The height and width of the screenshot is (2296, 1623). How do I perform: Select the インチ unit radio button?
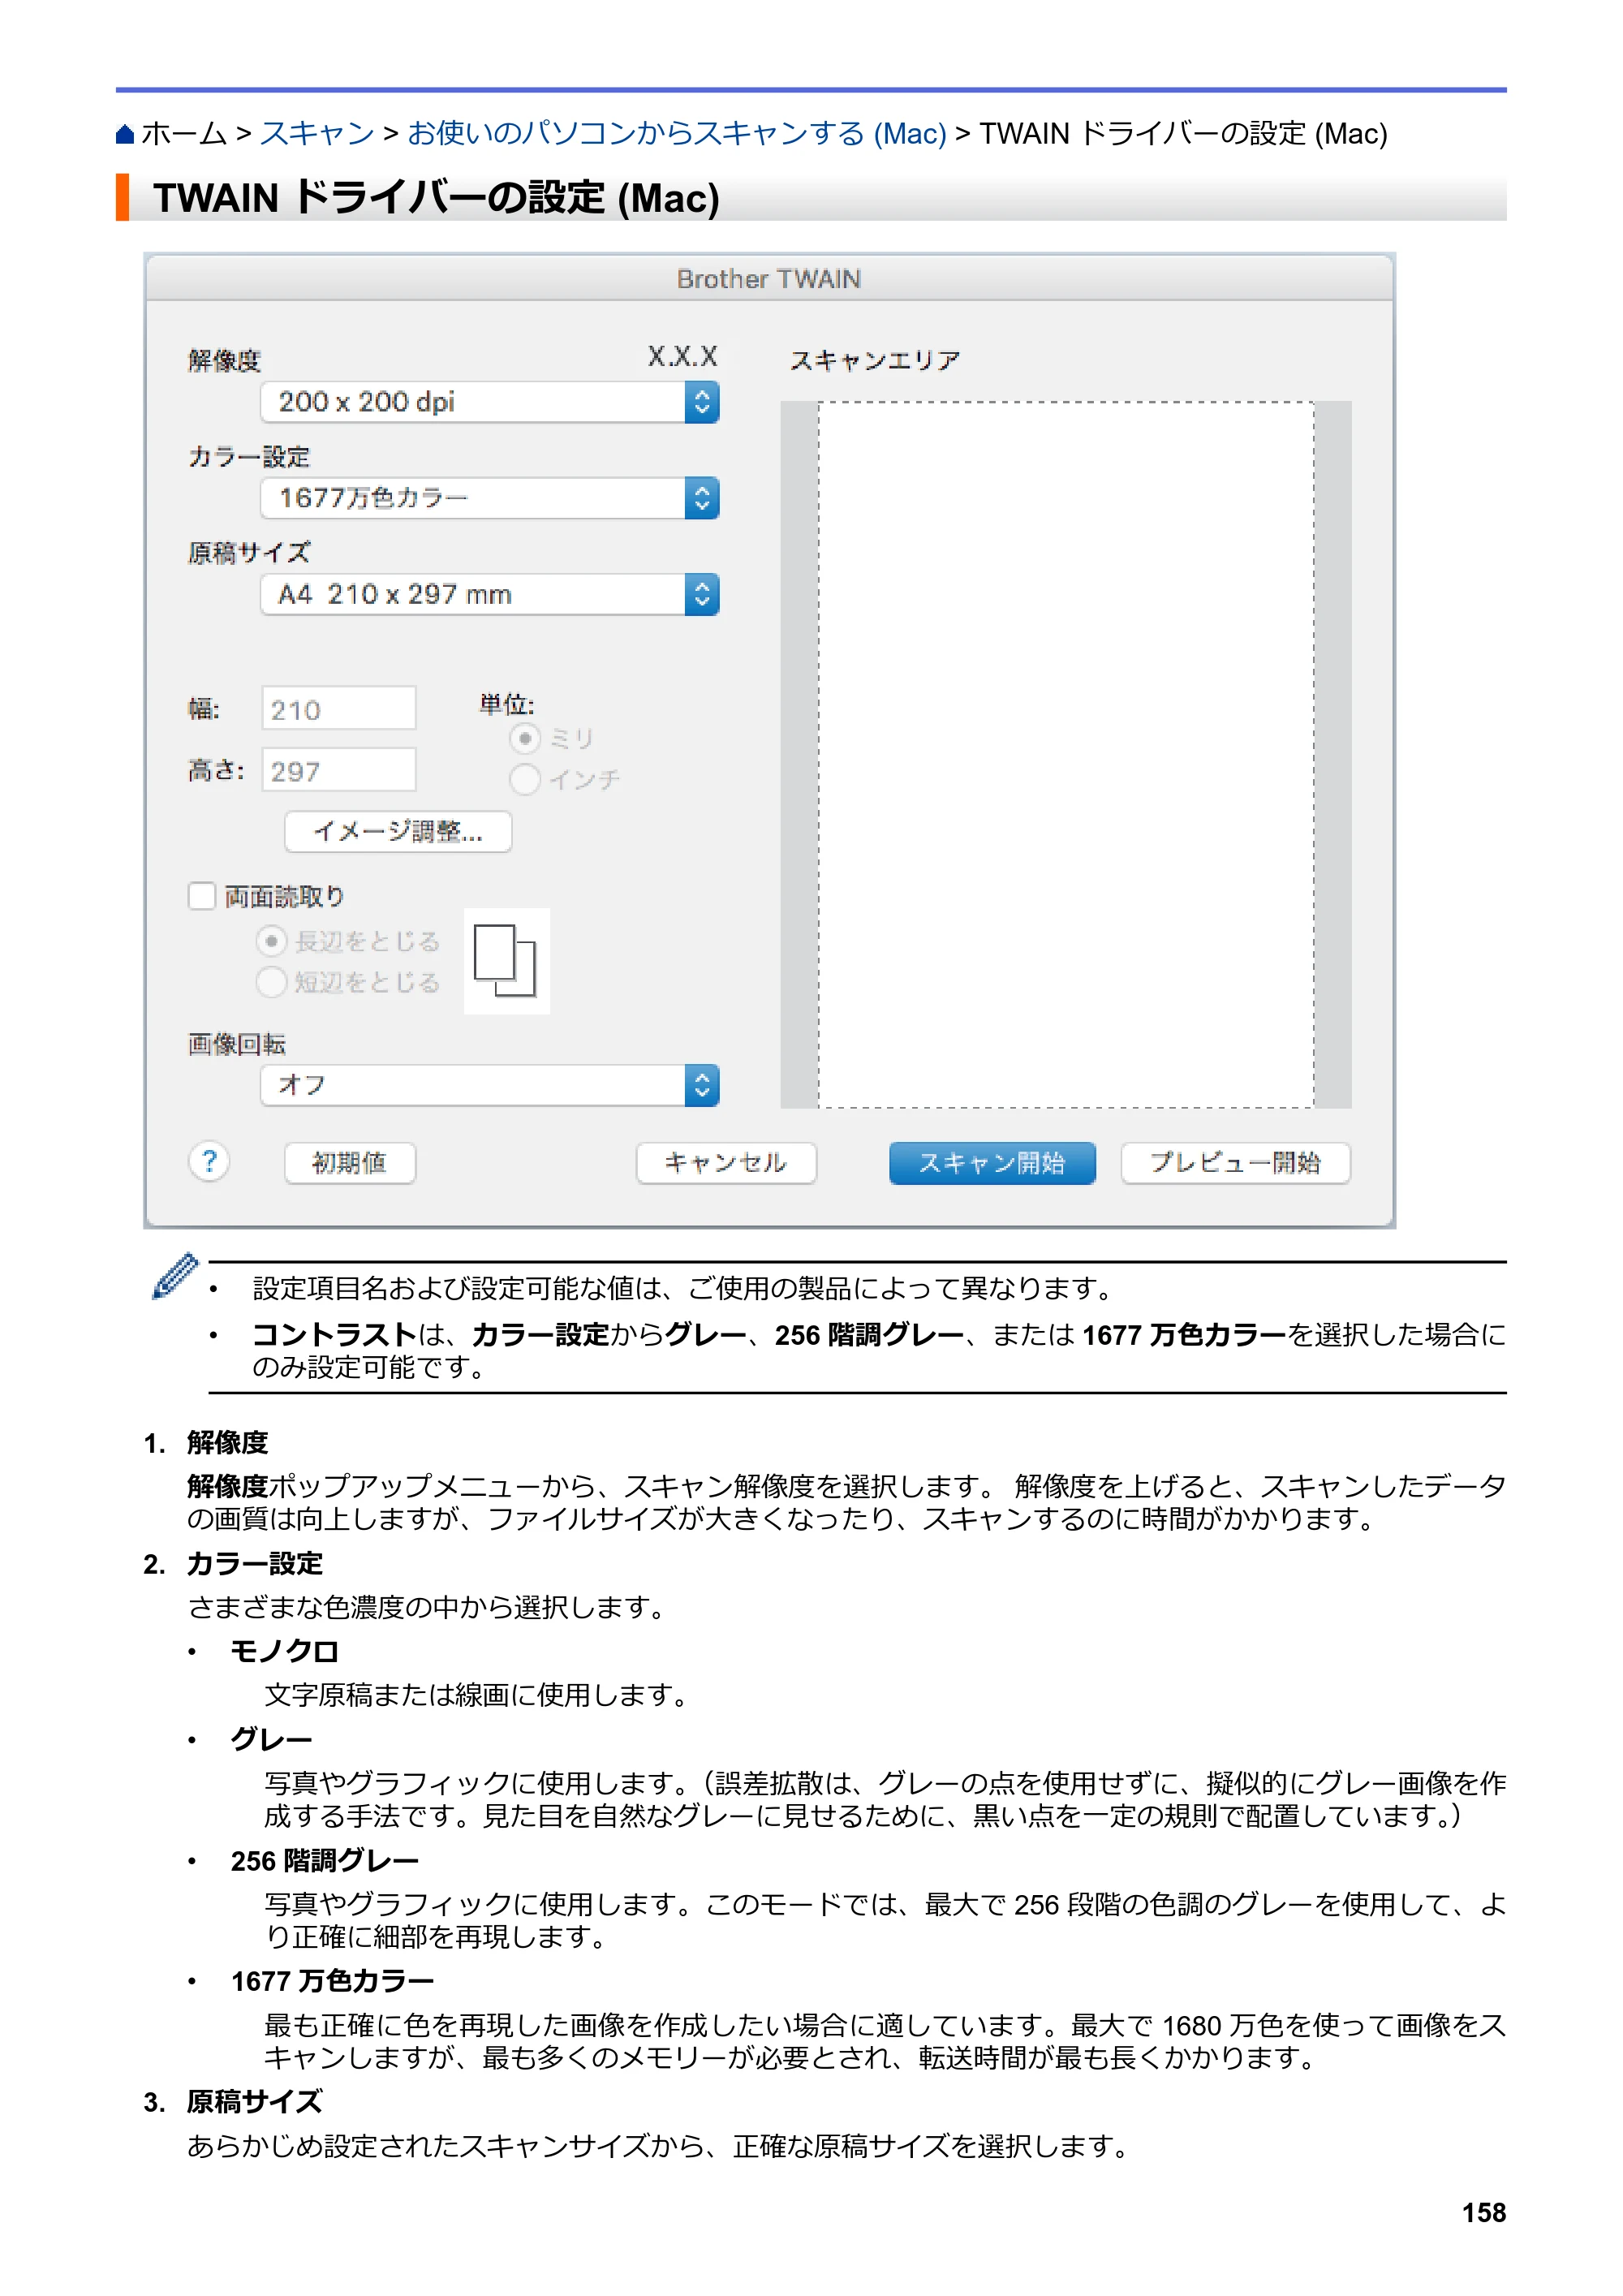coord(525,779)
